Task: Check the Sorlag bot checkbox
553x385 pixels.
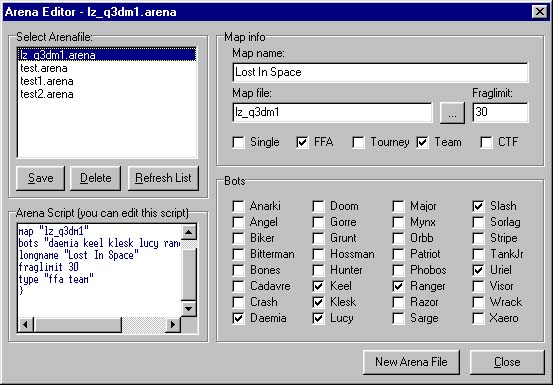Action: pyautogui.click(x=479, y=222)
